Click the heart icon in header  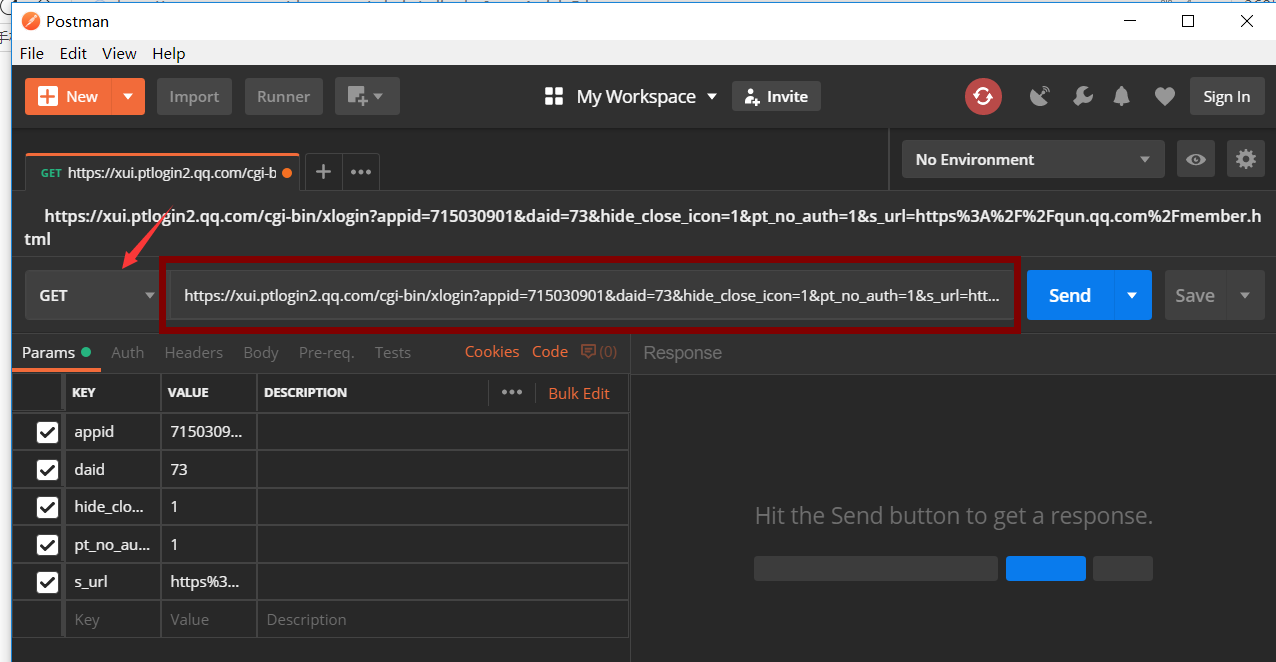(x=1164, y=96)
